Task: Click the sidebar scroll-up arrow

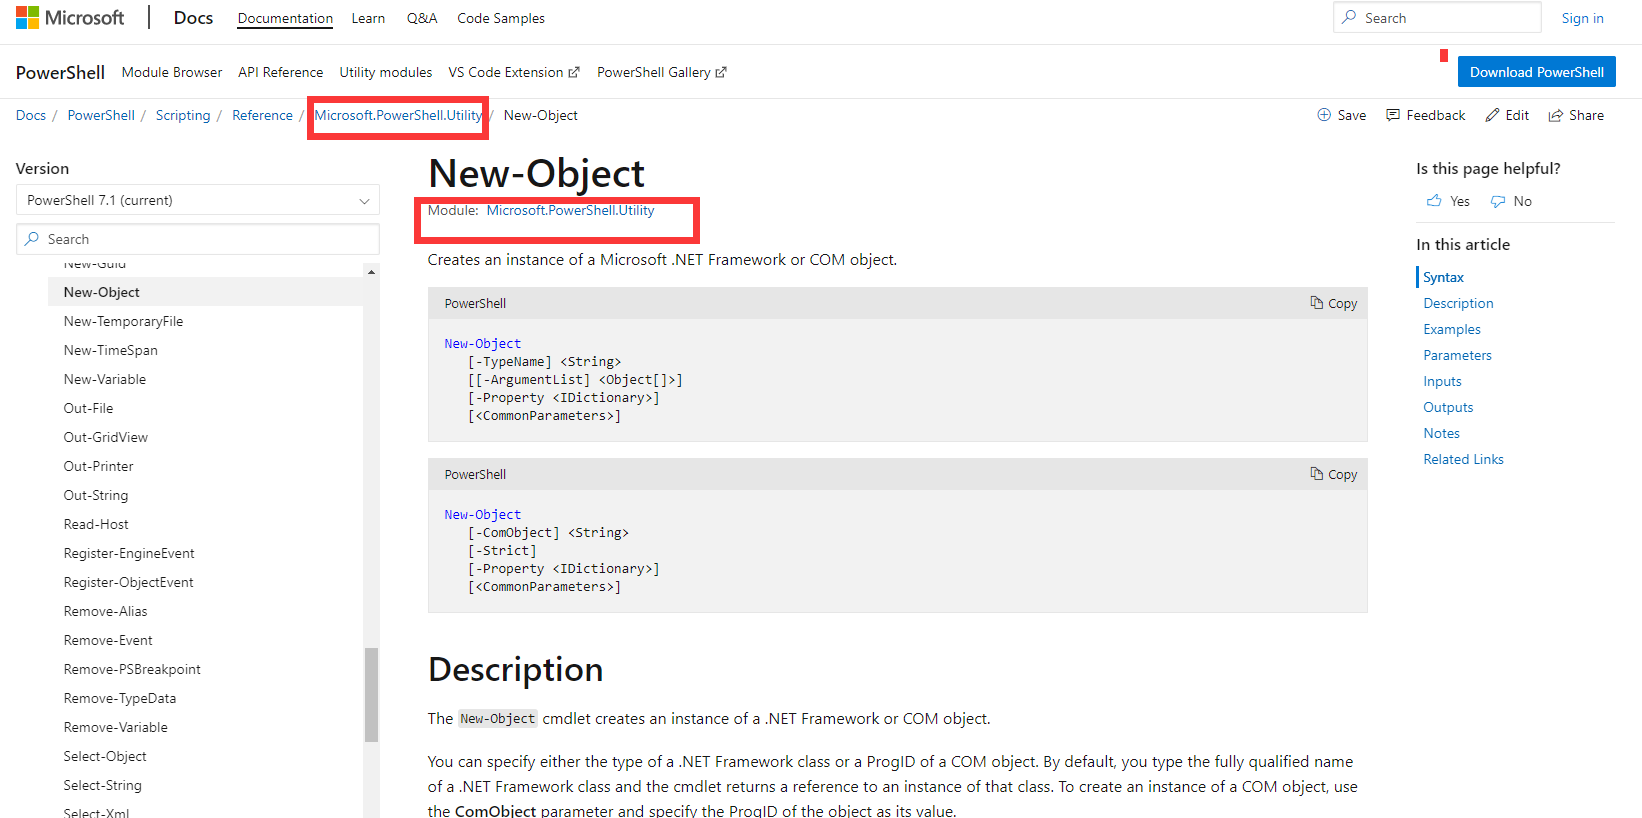Action: coord(372,271)
